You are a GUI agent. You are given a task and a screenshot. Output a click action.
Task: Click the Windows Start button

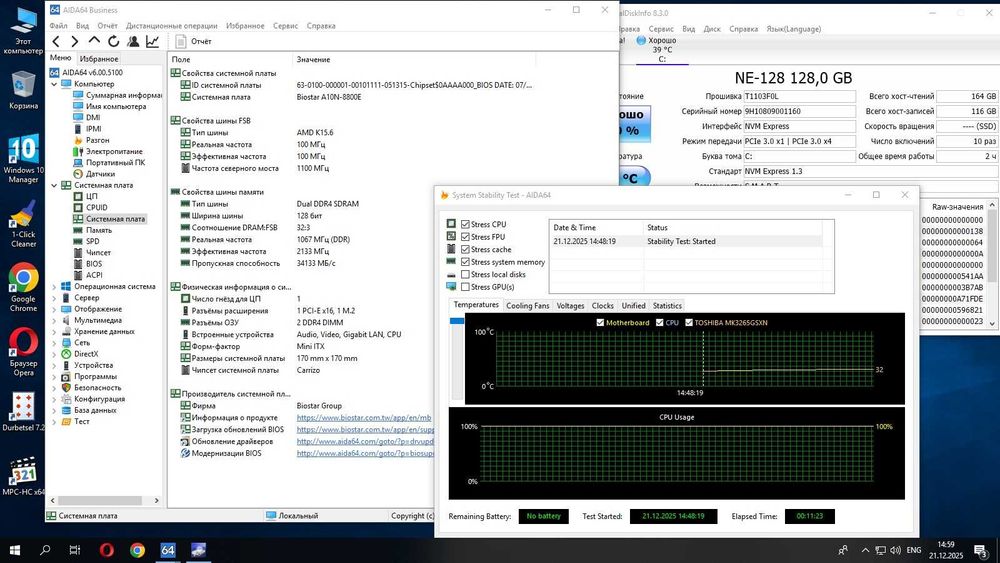14,550
